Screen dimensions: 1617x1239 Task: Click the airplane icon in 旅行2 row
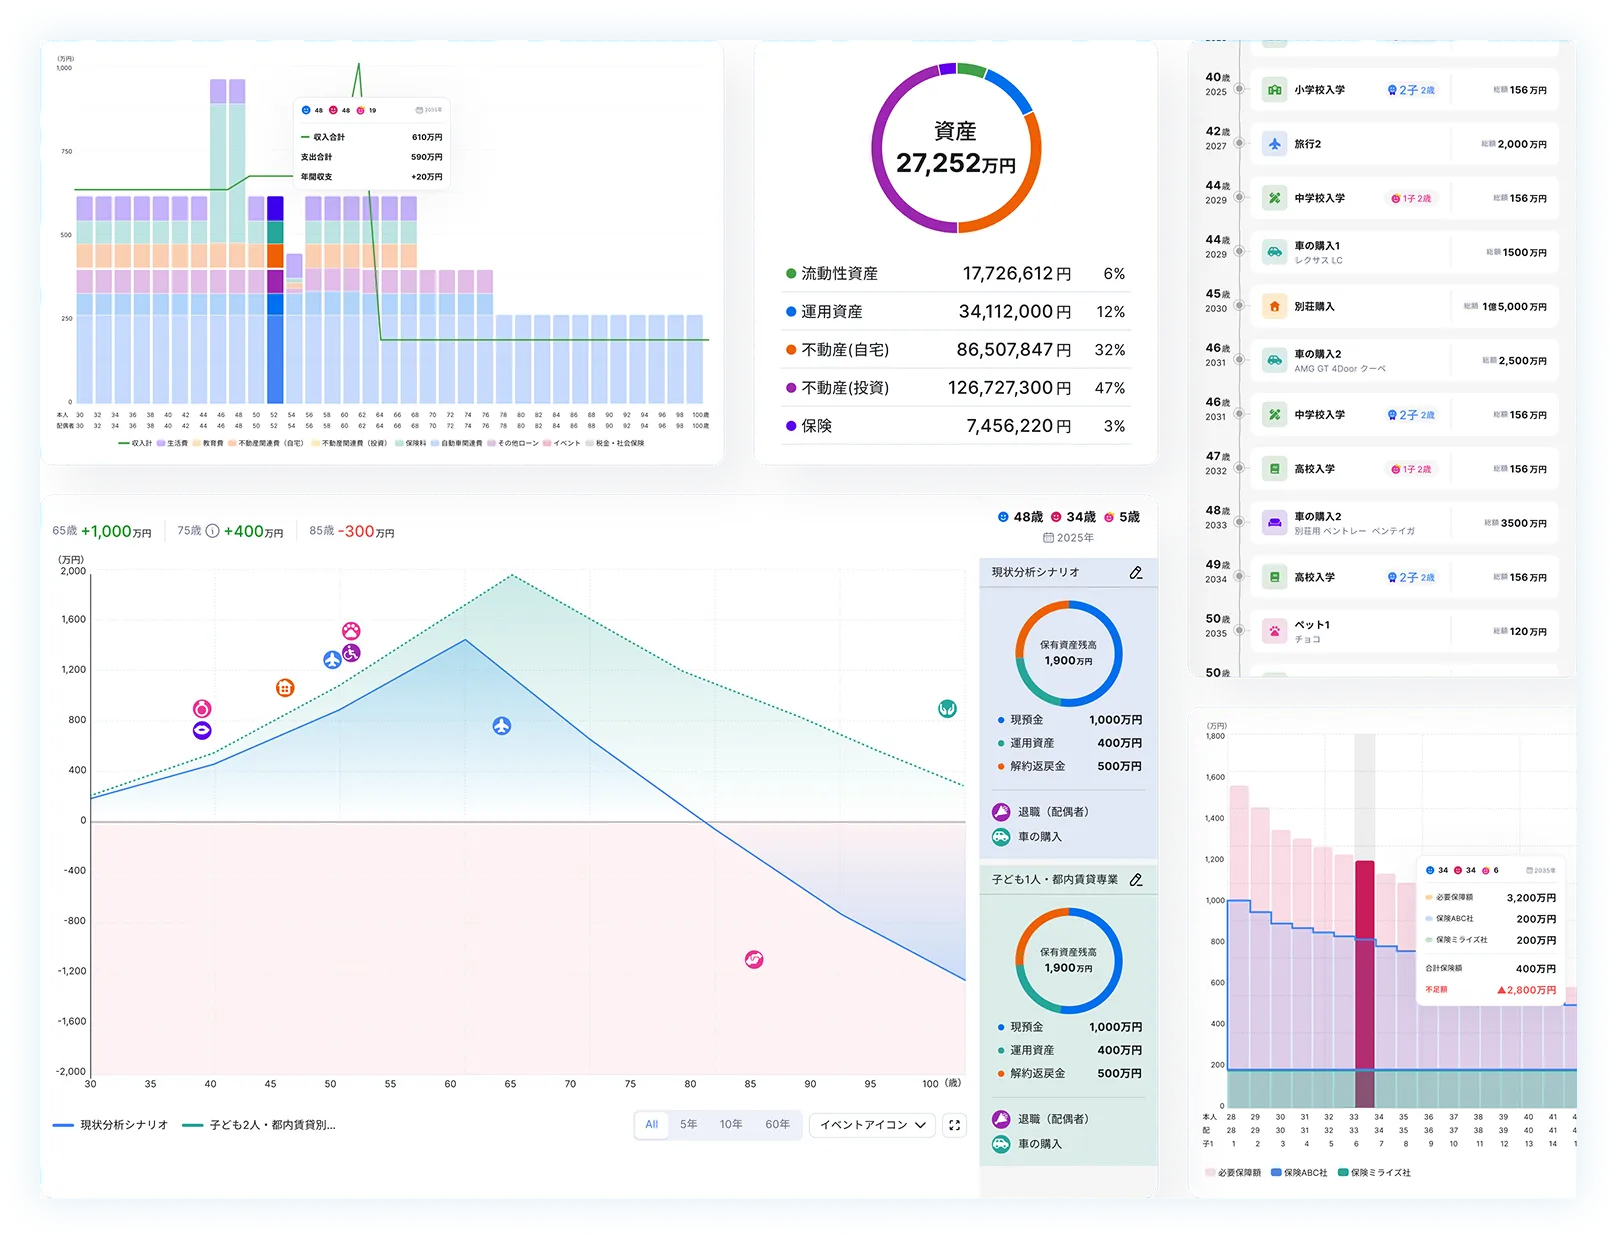pyautogui.click(x=1274, y=144)
